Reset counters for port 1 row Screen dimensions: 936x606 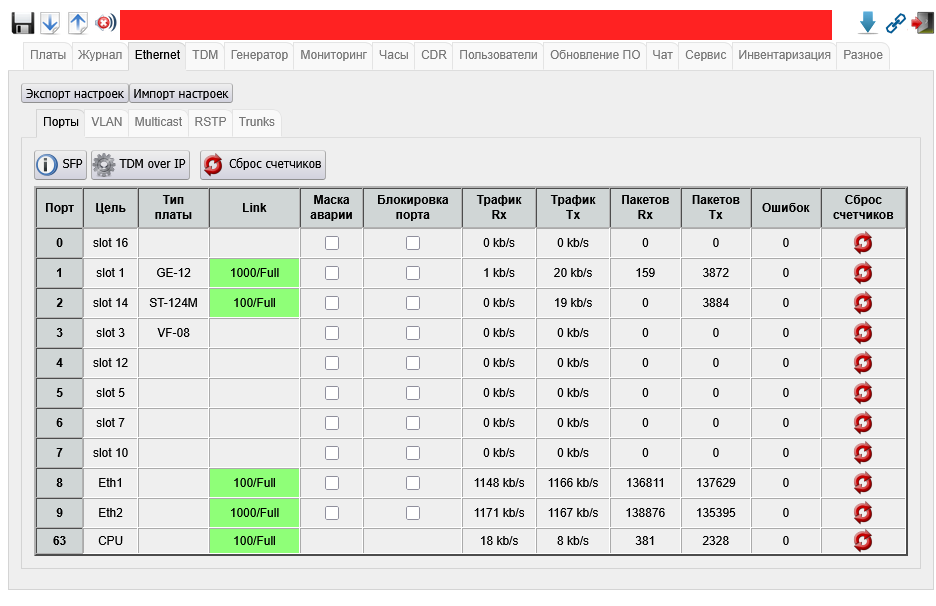coord(863,273)
